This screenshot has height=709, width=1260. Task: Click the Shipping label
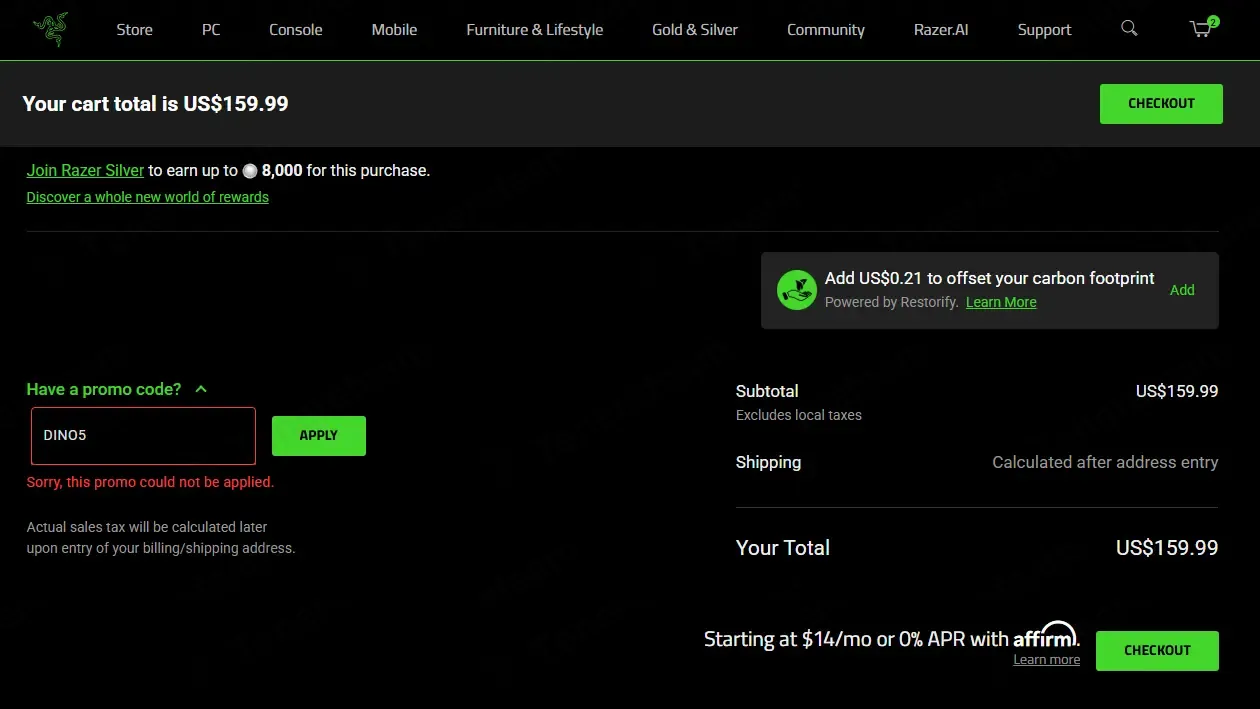pos(768,462)
